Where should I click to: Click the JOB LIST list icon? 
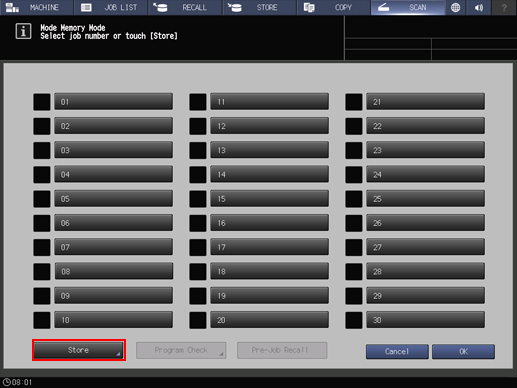[x=86, y=7]
